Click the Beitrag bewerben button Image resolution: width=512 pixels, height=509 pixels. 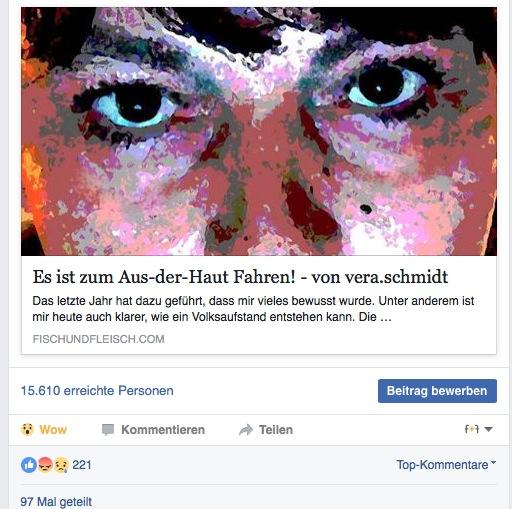(437, 391)
